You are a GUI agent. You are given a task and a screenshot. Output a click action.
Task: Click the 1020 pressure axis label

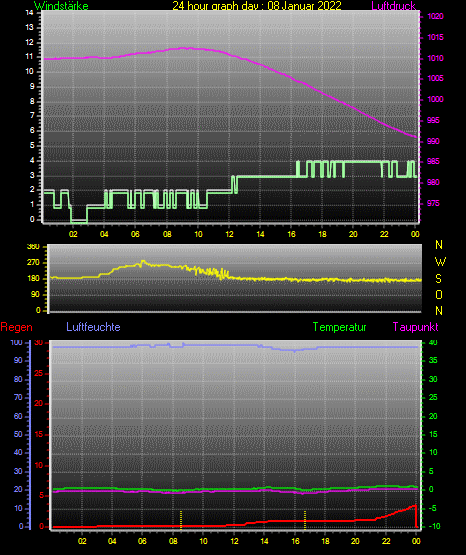click(x=435, y=16)
